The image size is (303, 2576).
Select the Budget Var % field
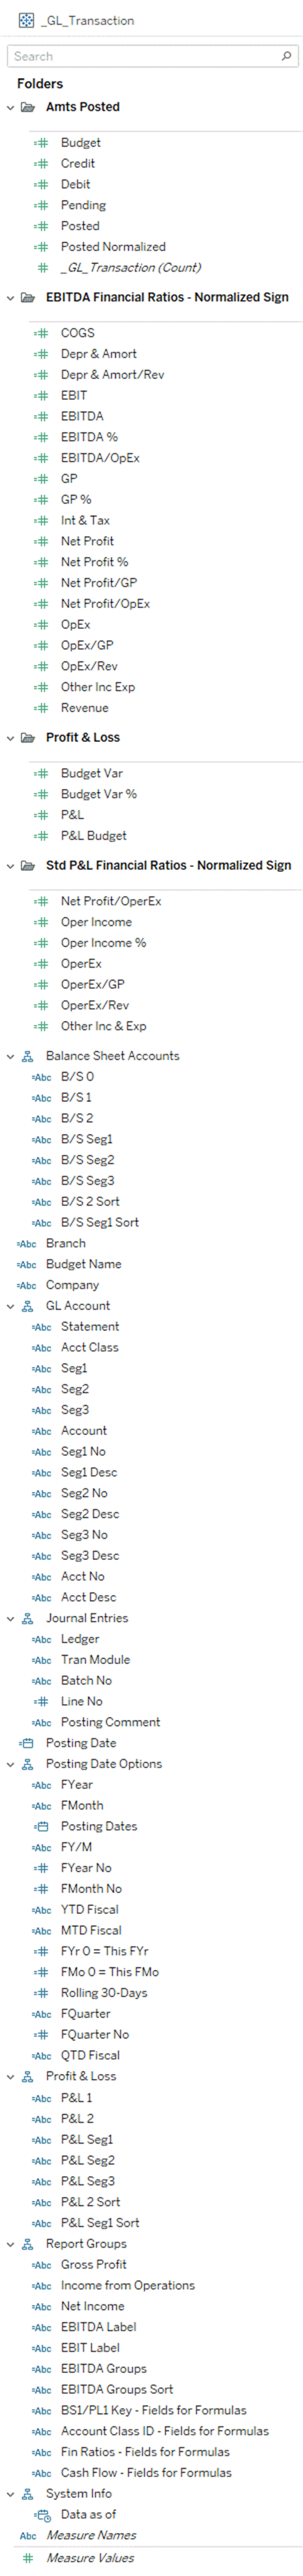click(99, 794)
